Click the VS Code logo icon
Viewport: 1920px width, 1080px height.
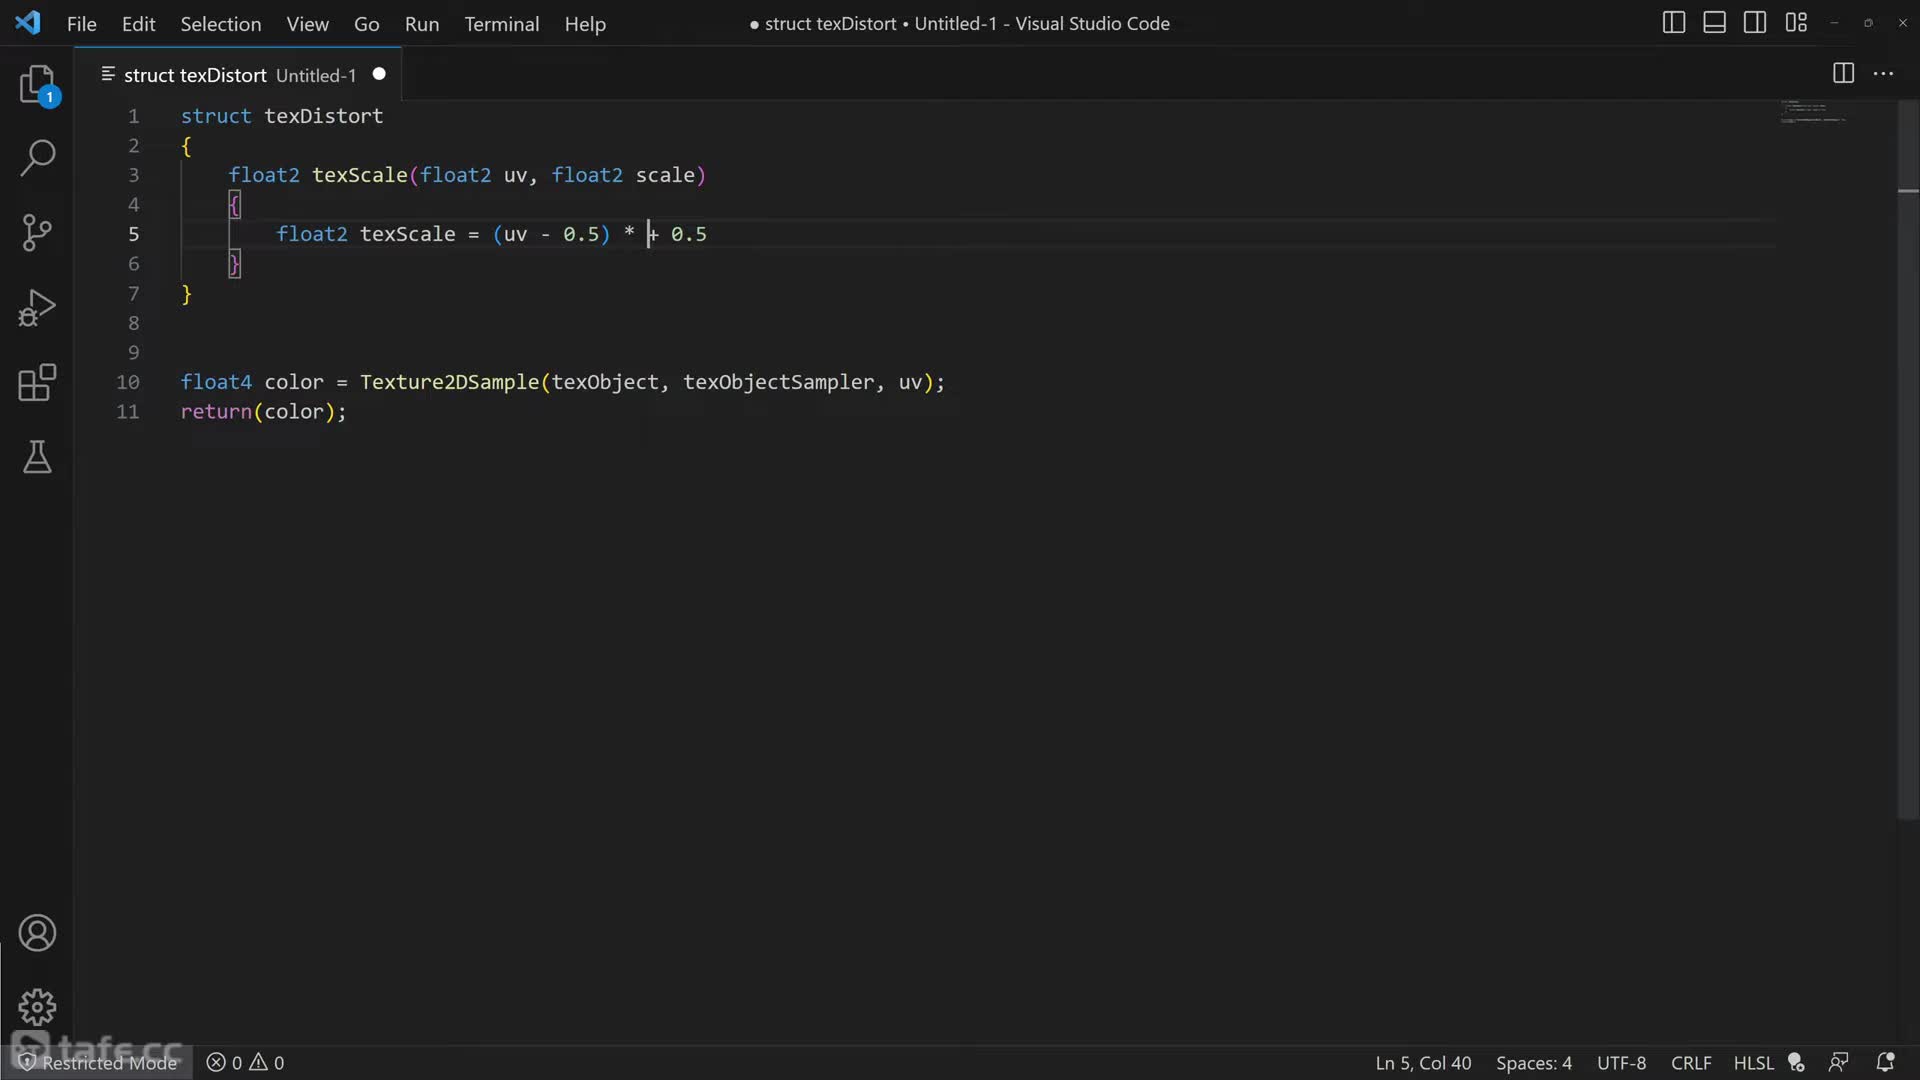pyautogui.click(x=28, y=23)
